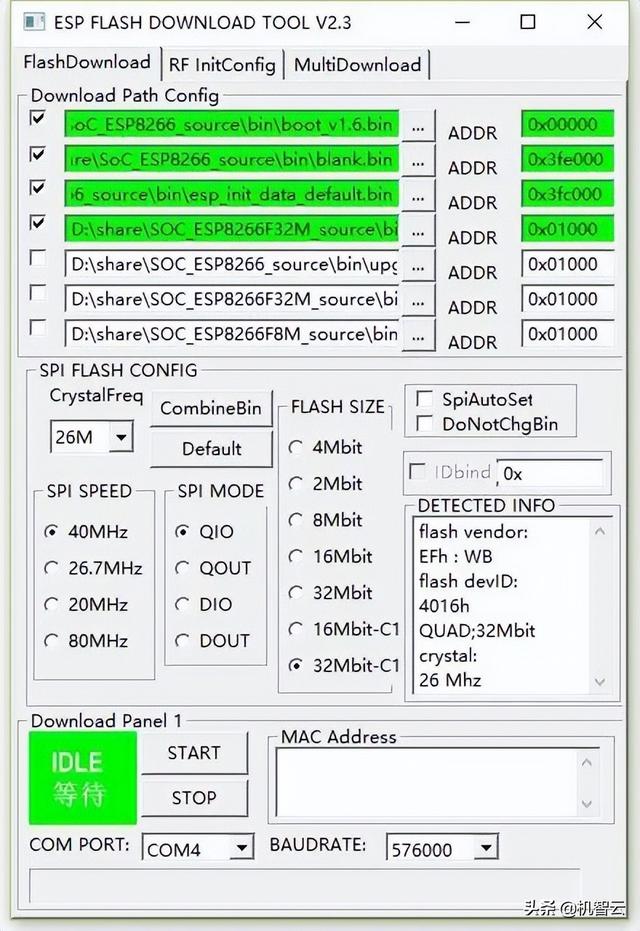Image resolution: width=640 pixels, height=931 pixels.
Task: Select 40MHz SPI speed
Action: point(87,531)
